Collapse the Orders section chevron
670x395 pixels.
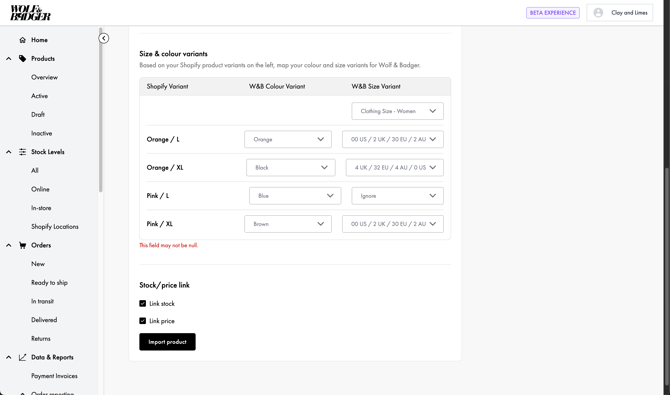(x=9, y=245)
